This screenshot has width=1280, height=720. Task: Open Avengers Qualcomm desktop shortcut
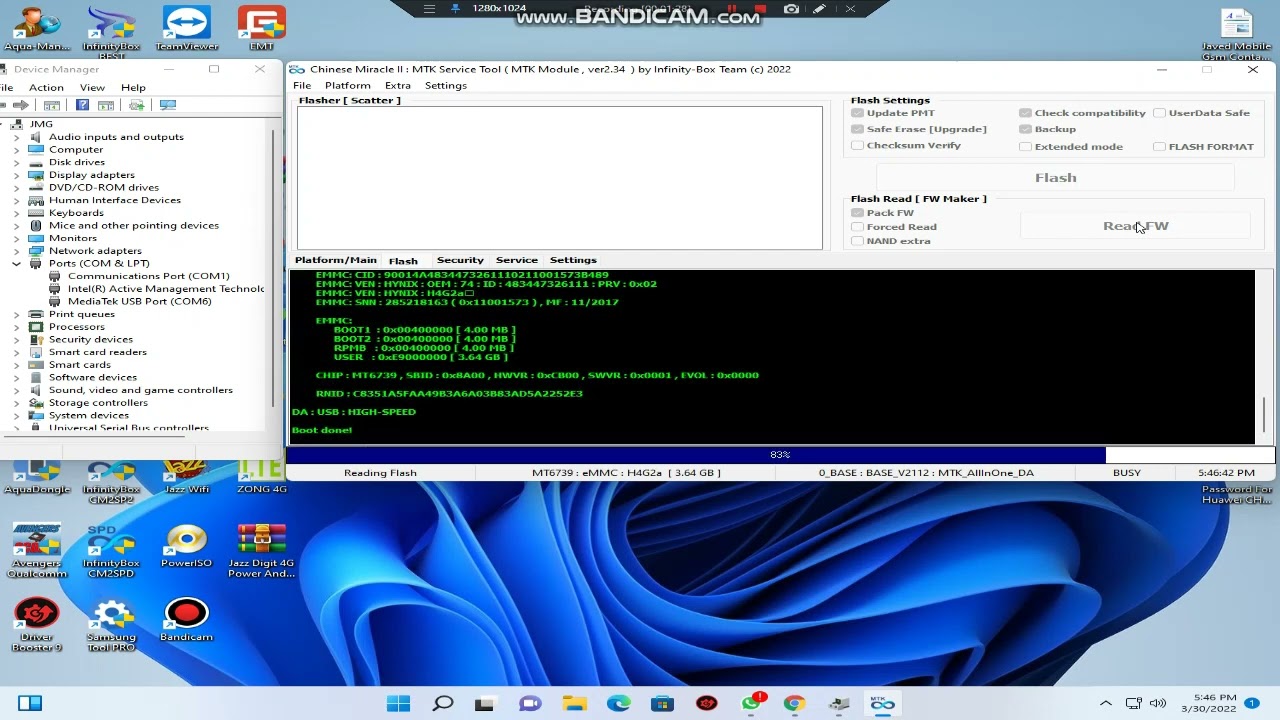pos(37,550)
